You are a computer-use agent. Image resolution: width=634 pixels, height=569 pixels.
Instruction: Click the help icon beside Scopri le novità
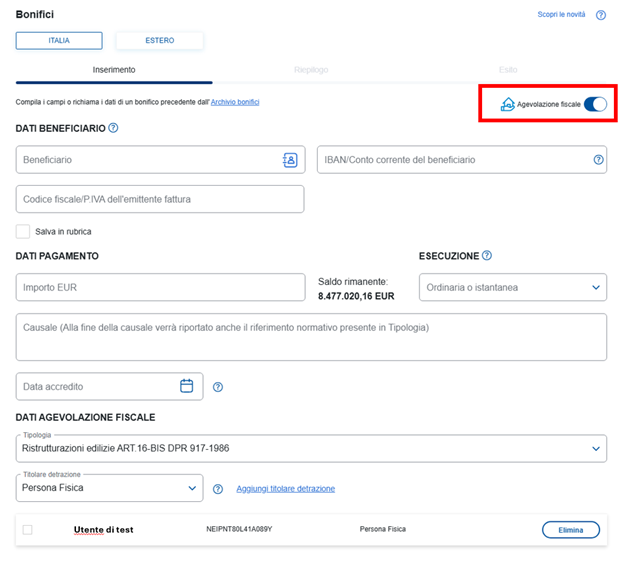pos(601,15)
